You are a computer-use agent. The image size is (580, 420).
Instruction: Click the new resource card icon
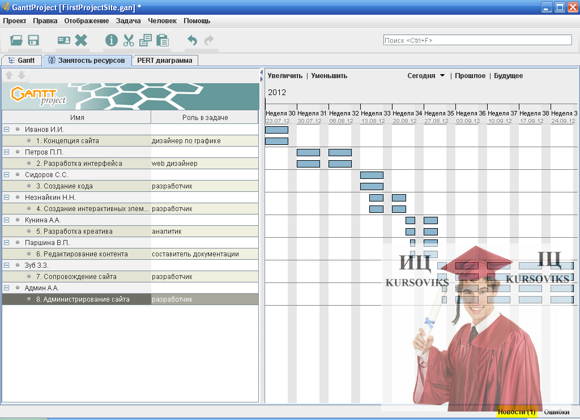[x=64, y=40]
